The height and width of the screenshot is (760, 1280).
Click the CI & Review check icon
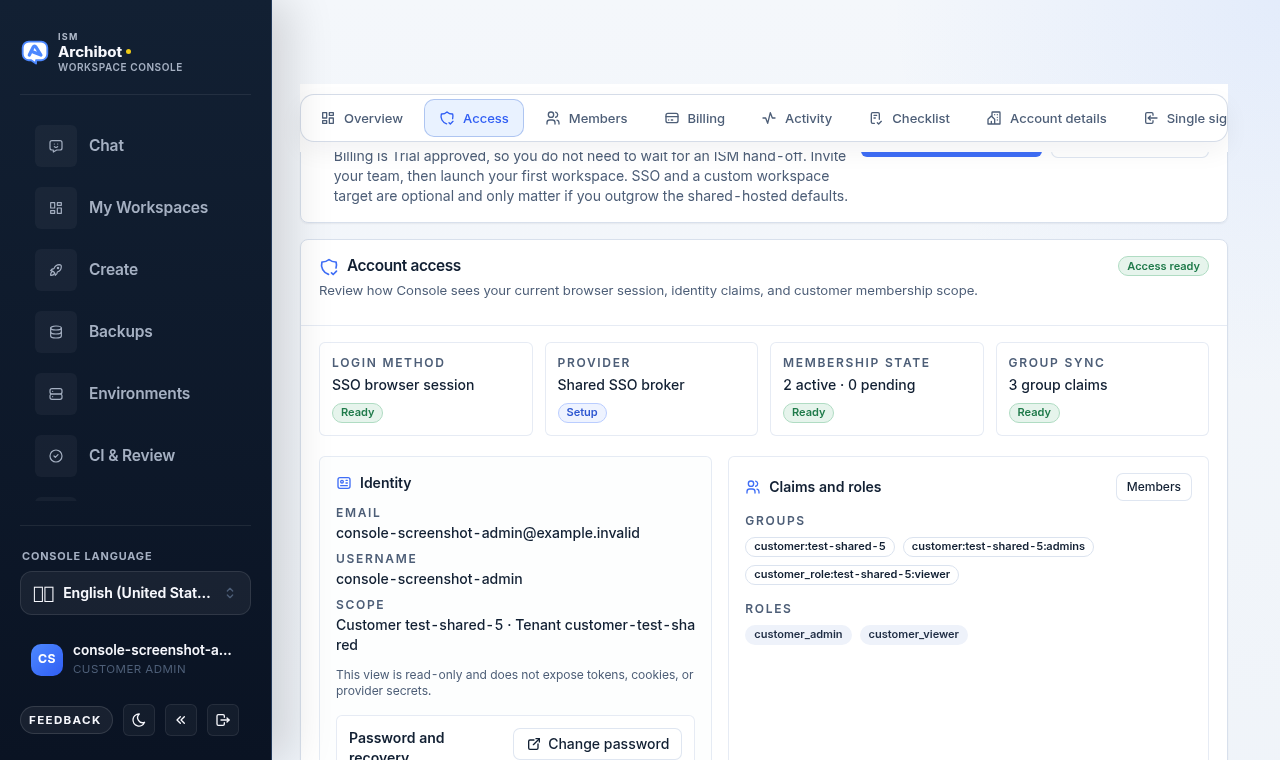pos(56,456)
